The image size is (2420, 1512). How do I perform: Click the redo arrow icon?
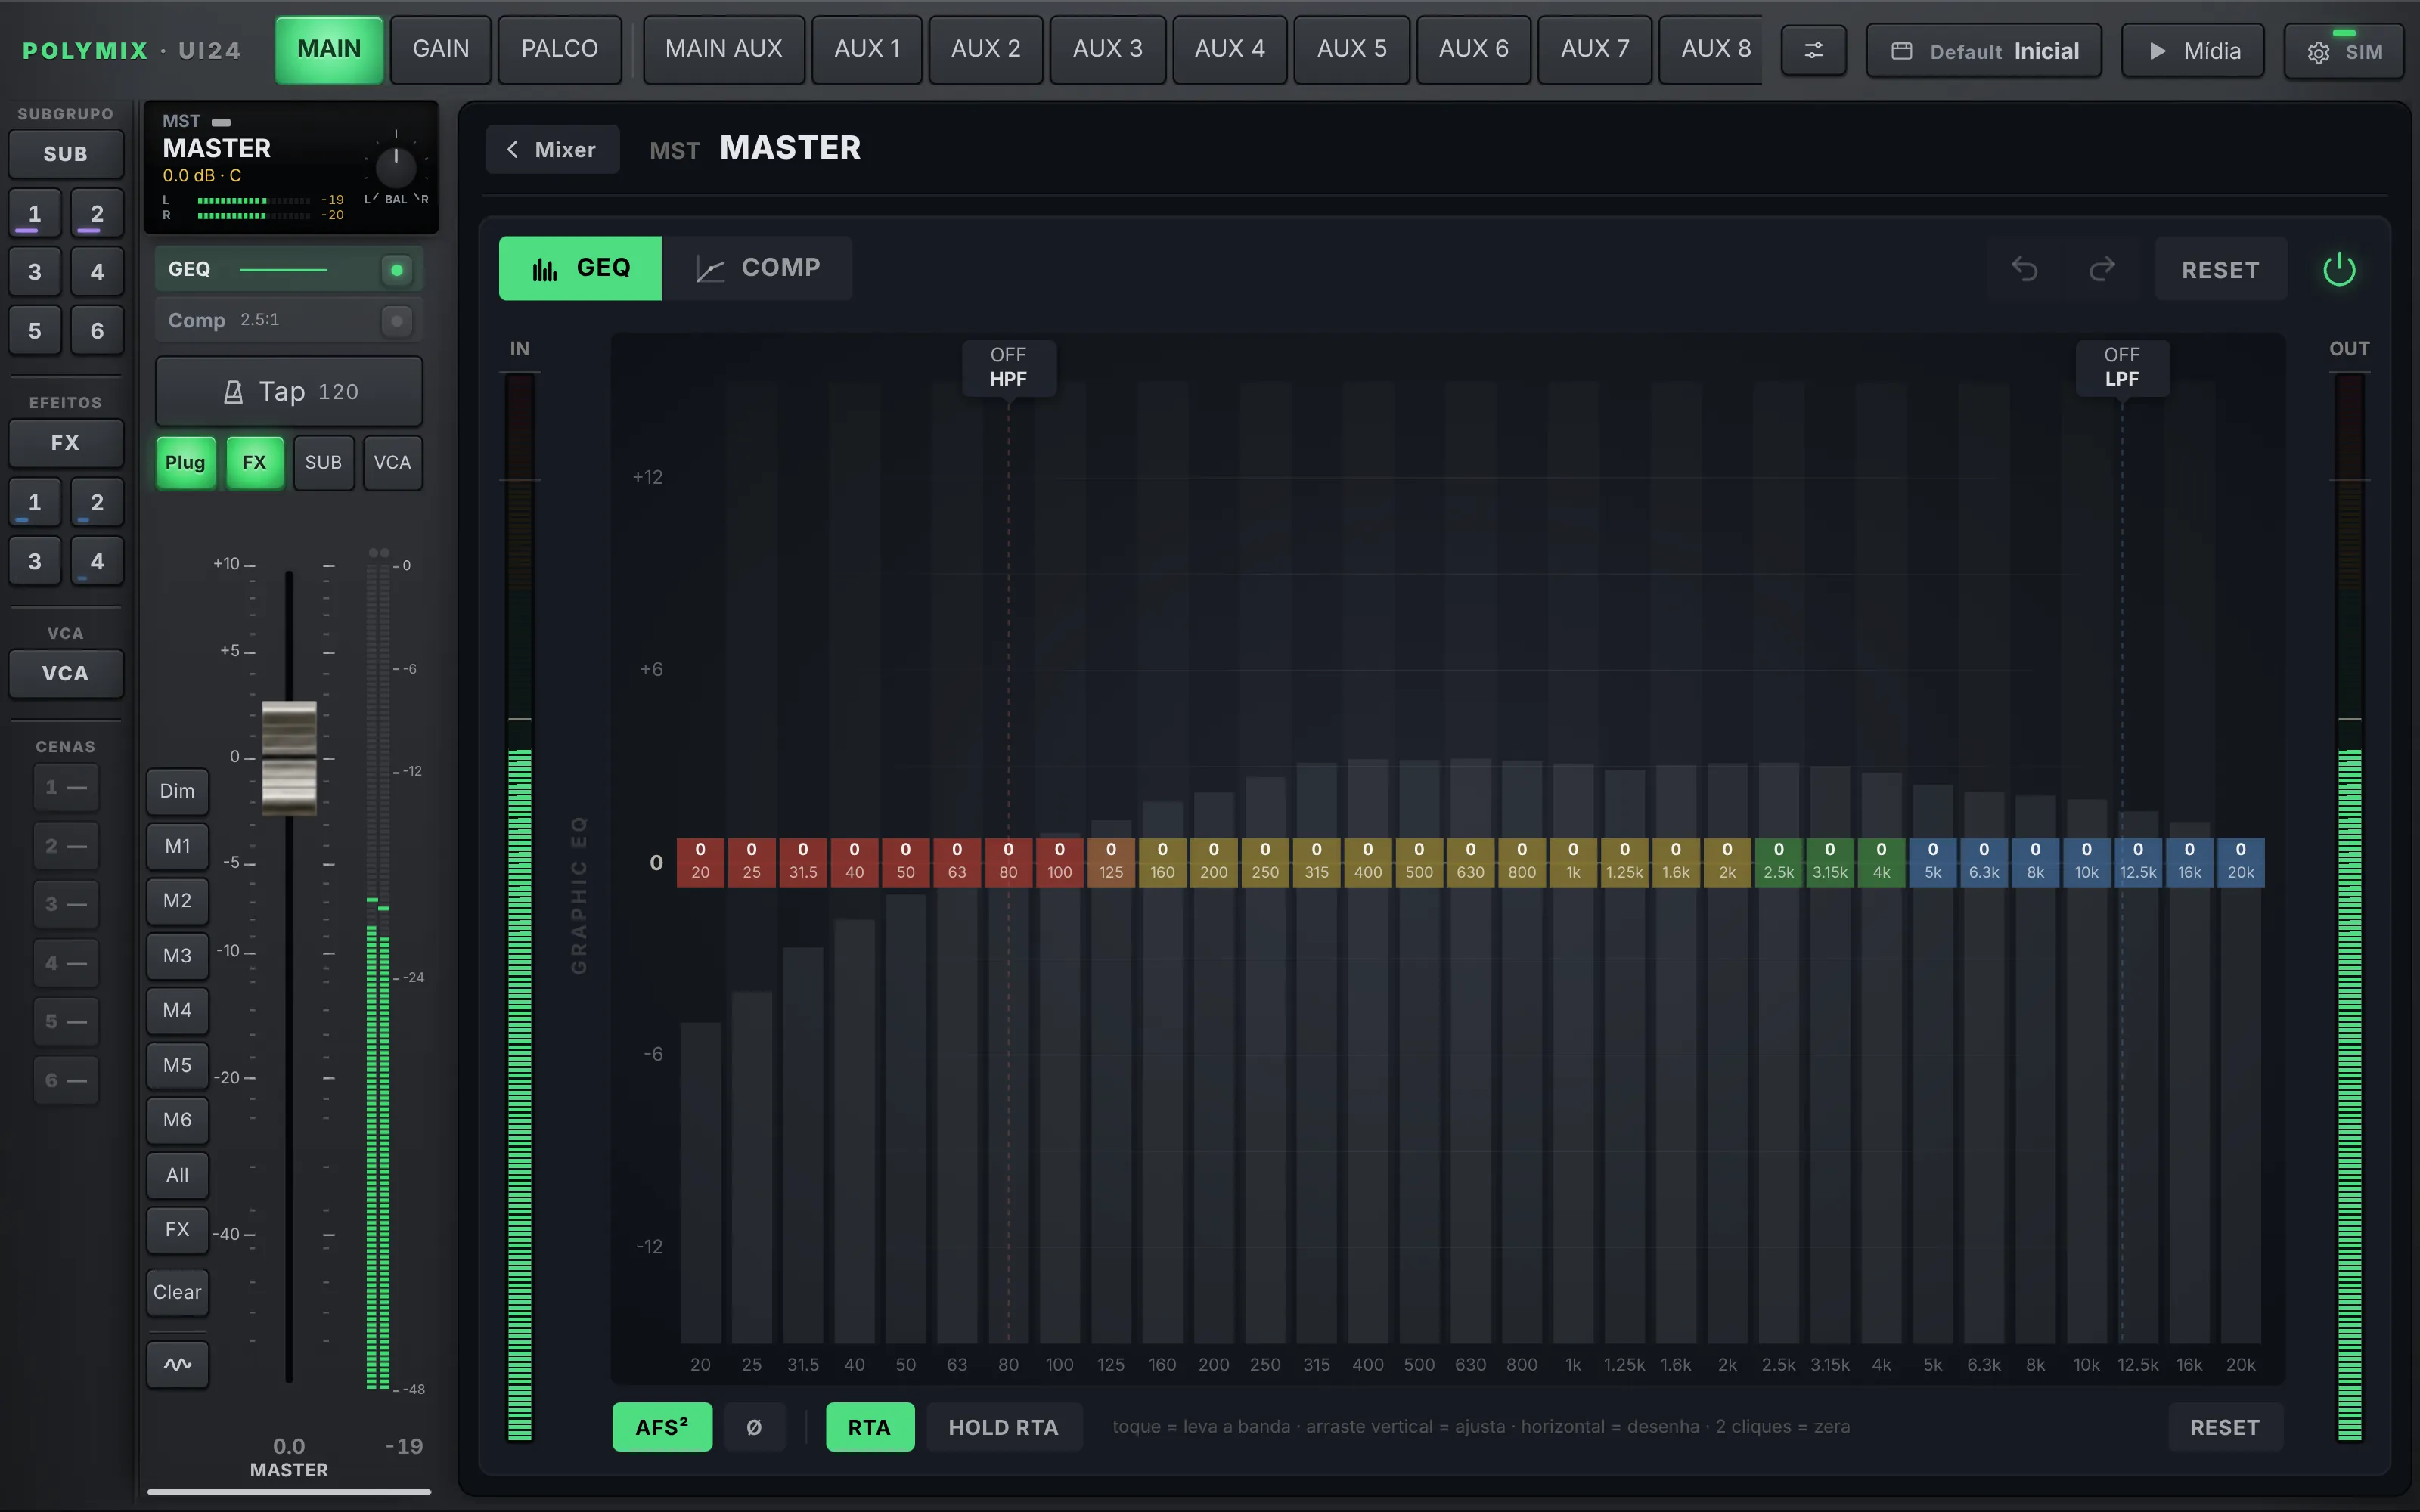[x=2102, y=269]
